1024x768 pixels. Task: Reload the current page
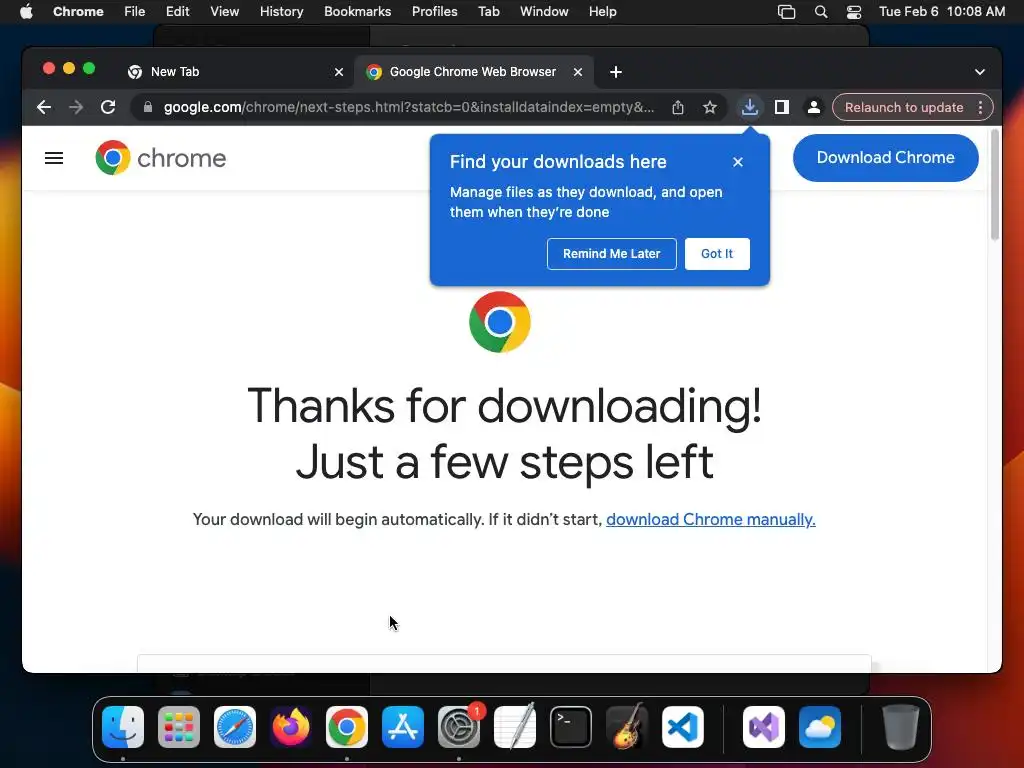108,107
